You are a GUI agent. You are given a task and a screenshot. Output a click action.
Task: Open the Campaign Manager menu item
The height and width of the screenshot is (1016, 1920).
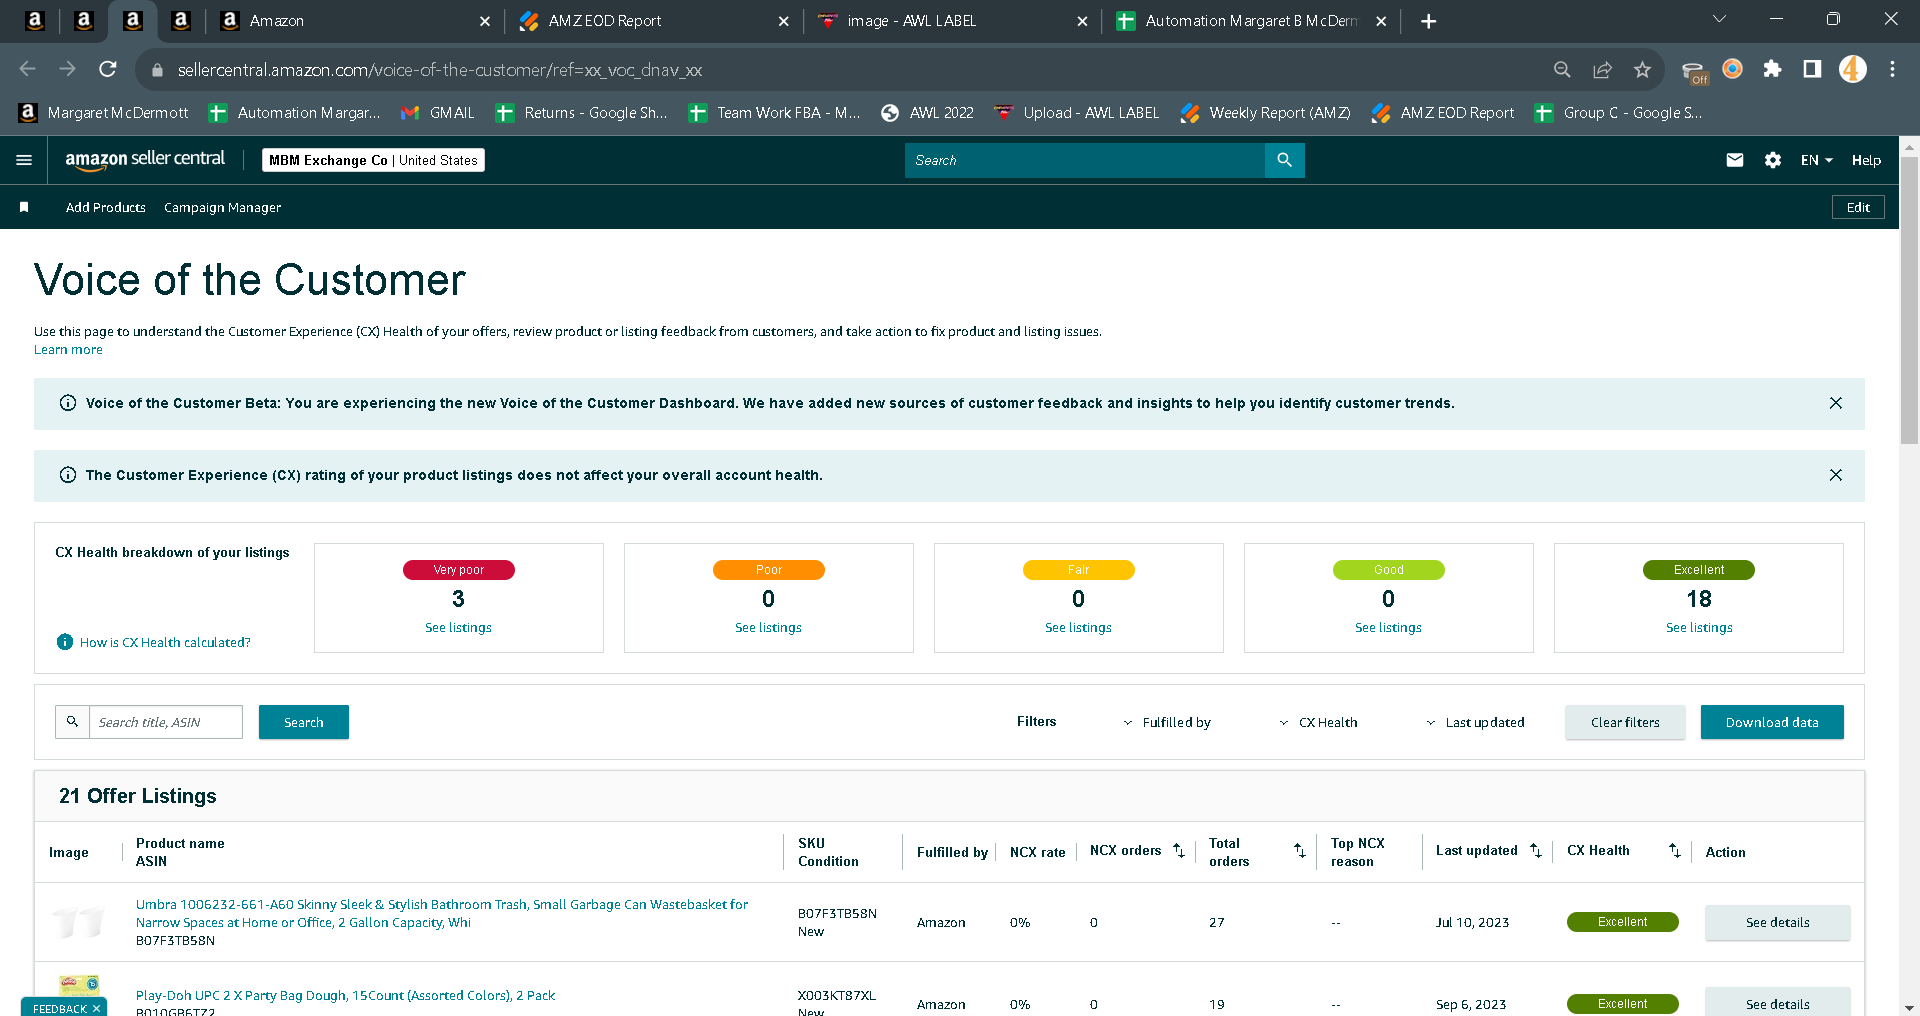click(222, 207)
